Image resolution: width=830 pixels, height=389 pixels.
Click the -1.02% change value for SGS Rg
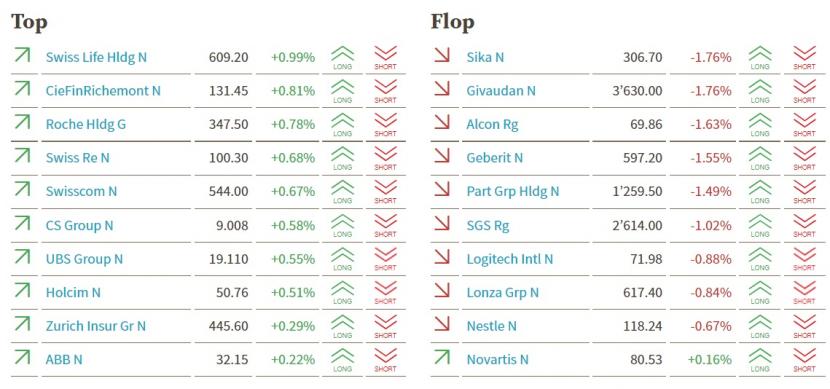tap(711, 225)
